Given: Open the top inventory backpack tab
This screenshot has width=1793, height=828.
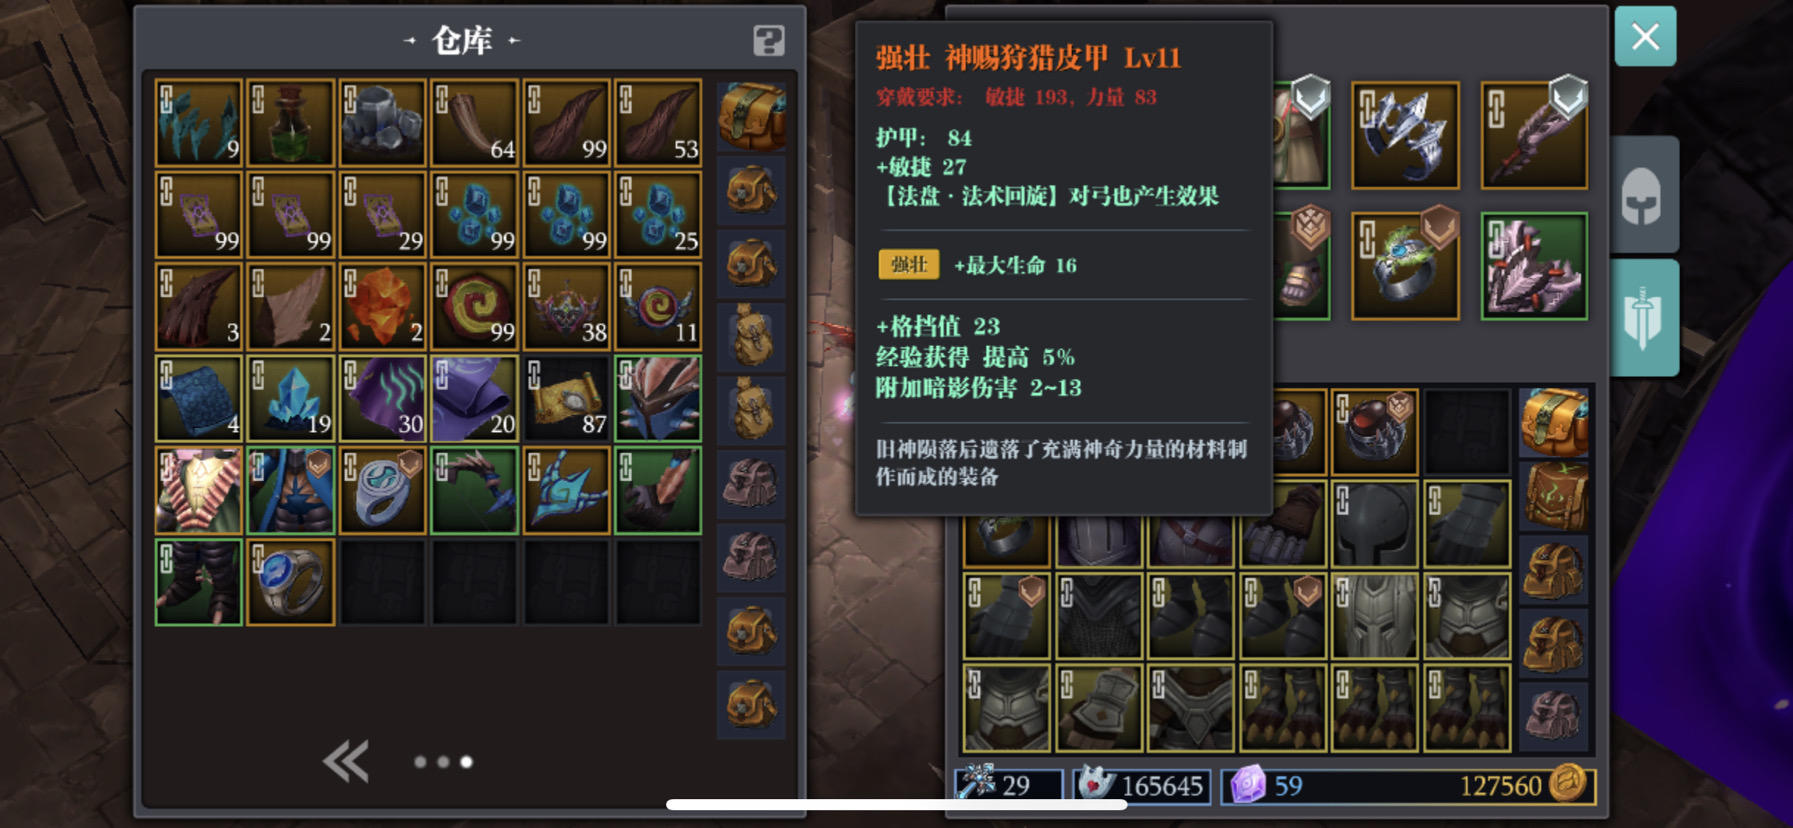Looking at the screenshot, I should [x=1554, y=422].
